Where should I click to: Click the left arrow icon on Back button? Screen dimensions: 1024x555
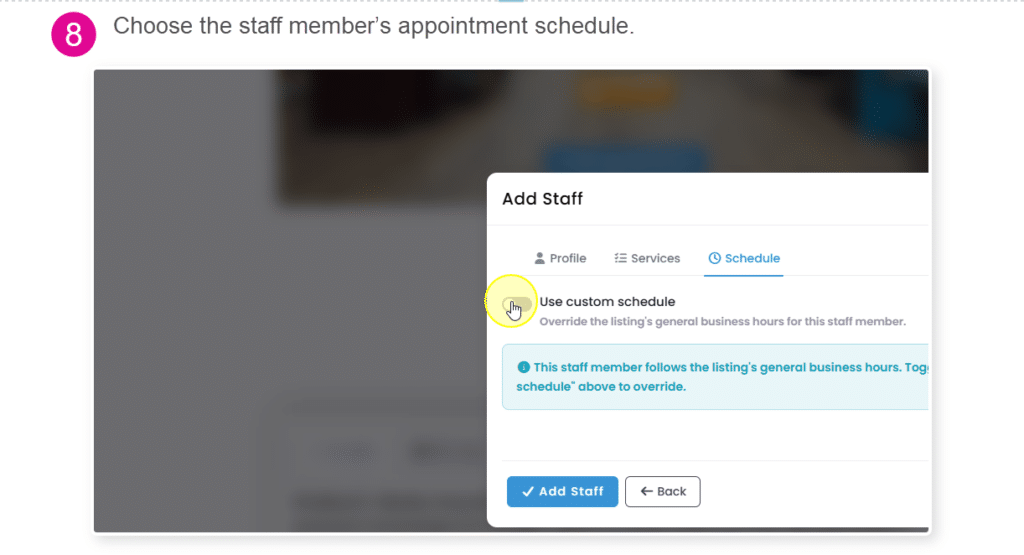point(647,491)
